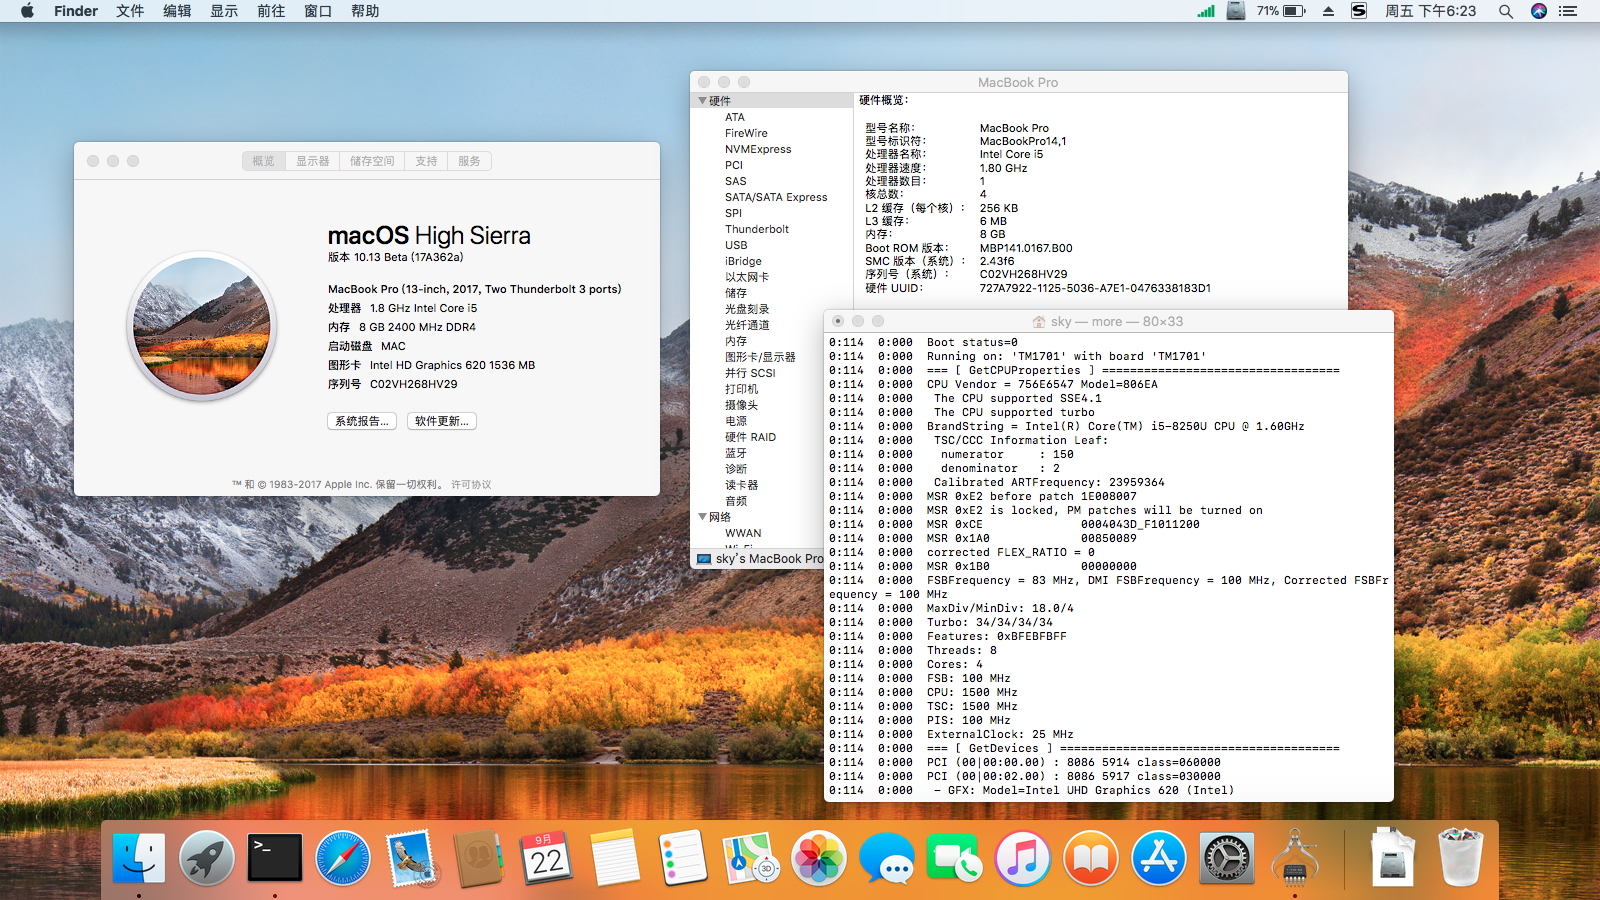Viewport: 1600px width, 900px height.
Task: Open Spotlight search in menu bar
Action: (x=1505, y=11)
